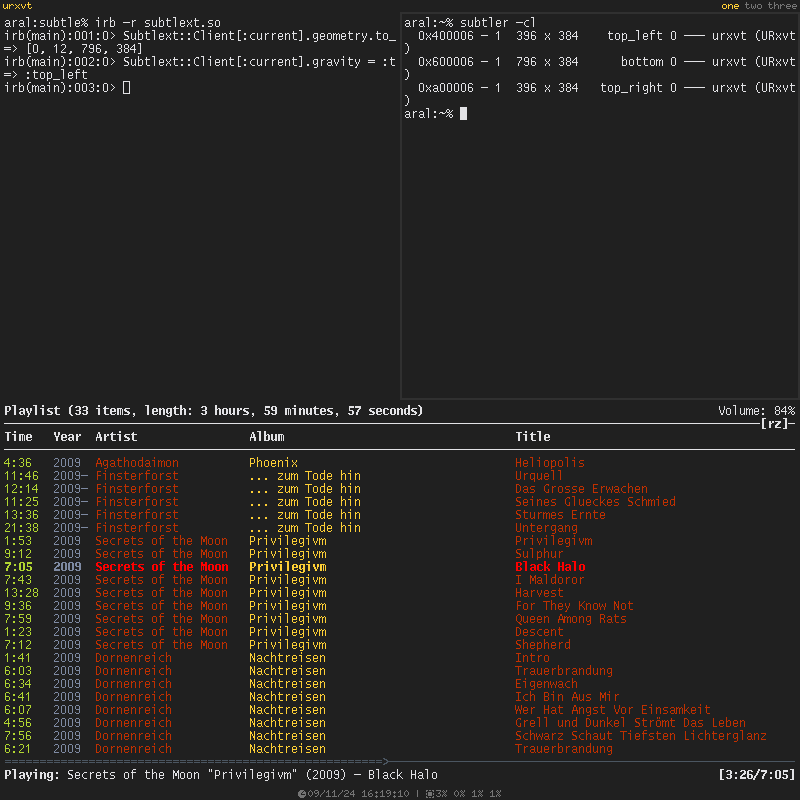This screenshot has height=800, width=800.
Task: Select the currently playing track "Black Halo"
Action: [550, 567]
